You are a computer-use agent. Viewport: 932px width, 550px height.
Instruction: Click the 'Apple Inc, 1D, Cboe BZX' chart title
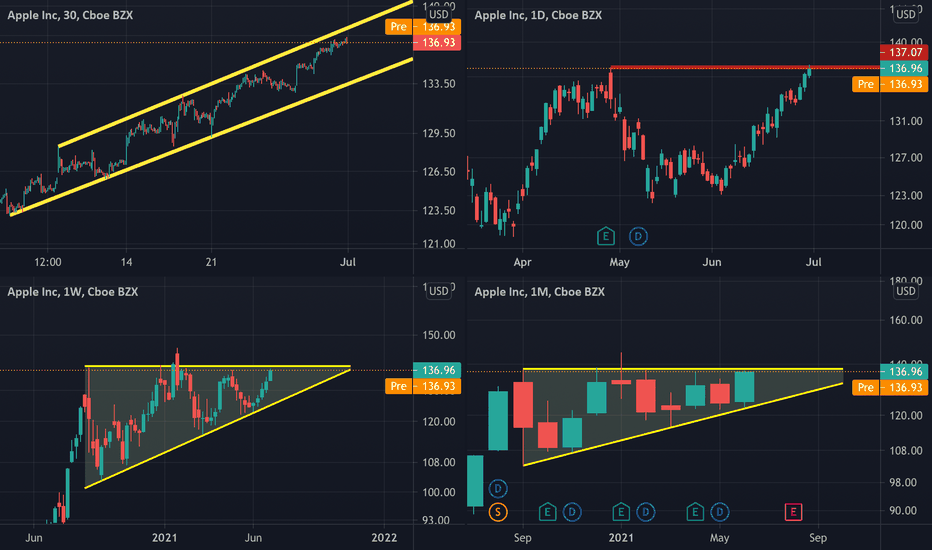[538, 15]
